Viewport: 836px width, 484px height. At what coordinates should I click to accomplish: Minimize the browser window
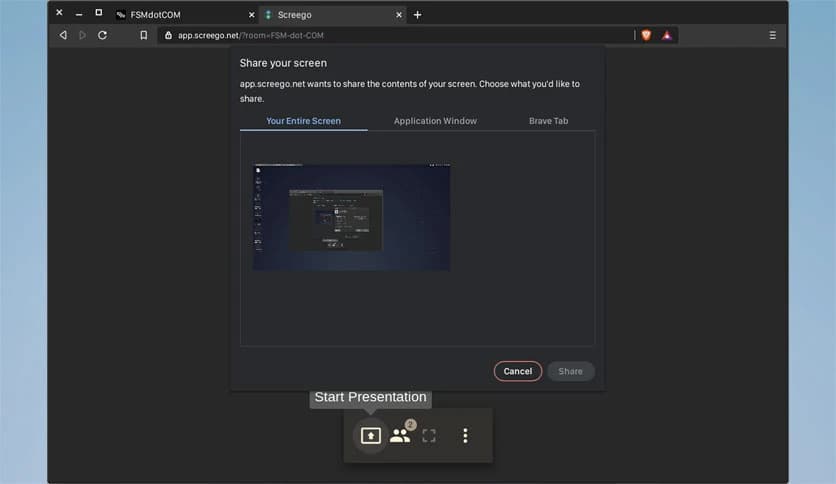(79, 14)
